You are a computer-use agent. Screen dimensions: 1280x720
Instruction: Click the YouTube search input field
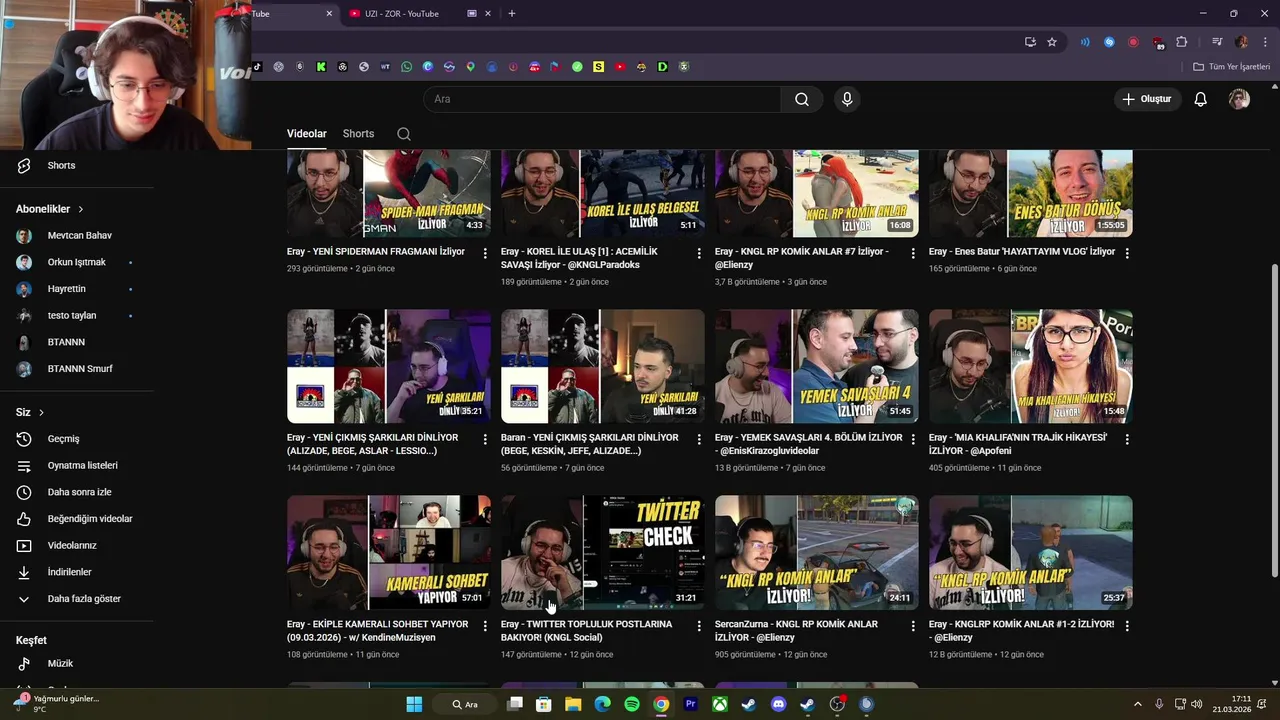coord(602,99)
